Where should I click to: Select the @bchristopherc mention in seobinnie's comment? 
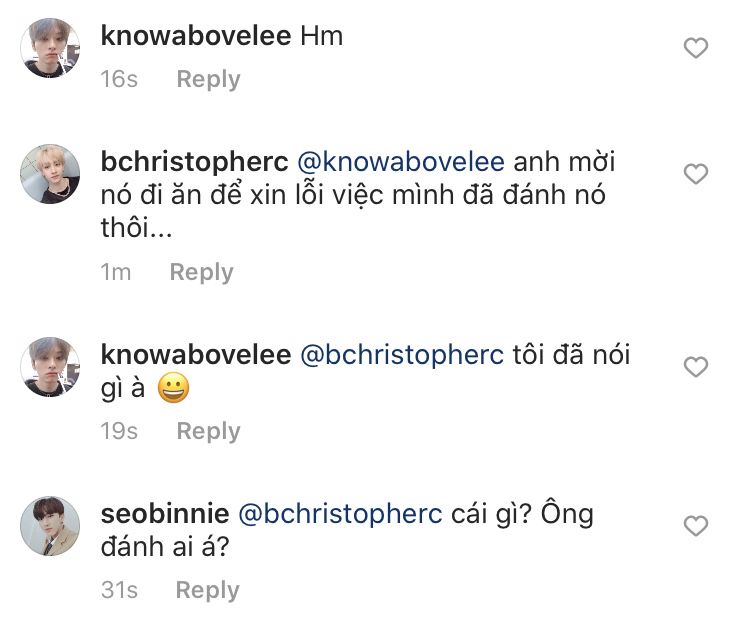click(x=339, y=514)
